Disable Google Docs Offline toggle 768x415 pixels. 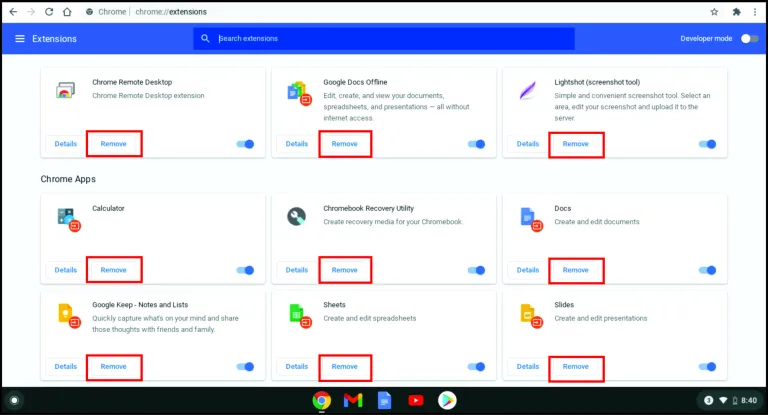(477, 144)
